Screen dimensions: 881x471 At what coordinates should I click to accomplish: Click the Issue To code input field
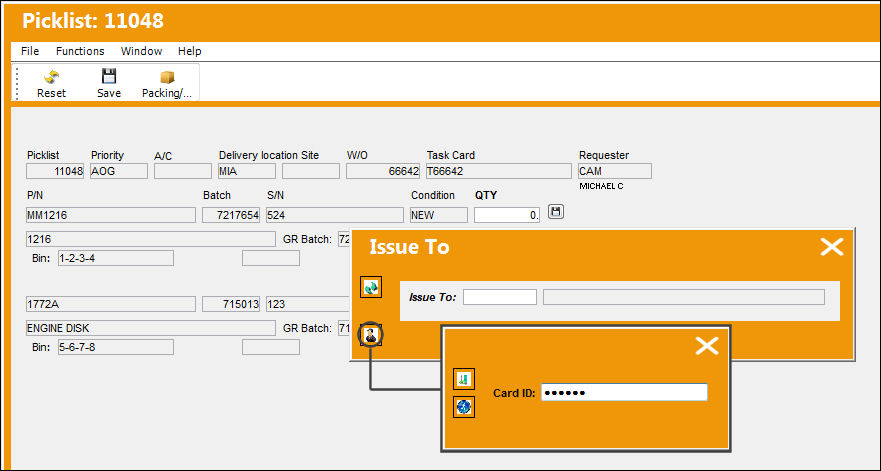[x=499, y=297]
